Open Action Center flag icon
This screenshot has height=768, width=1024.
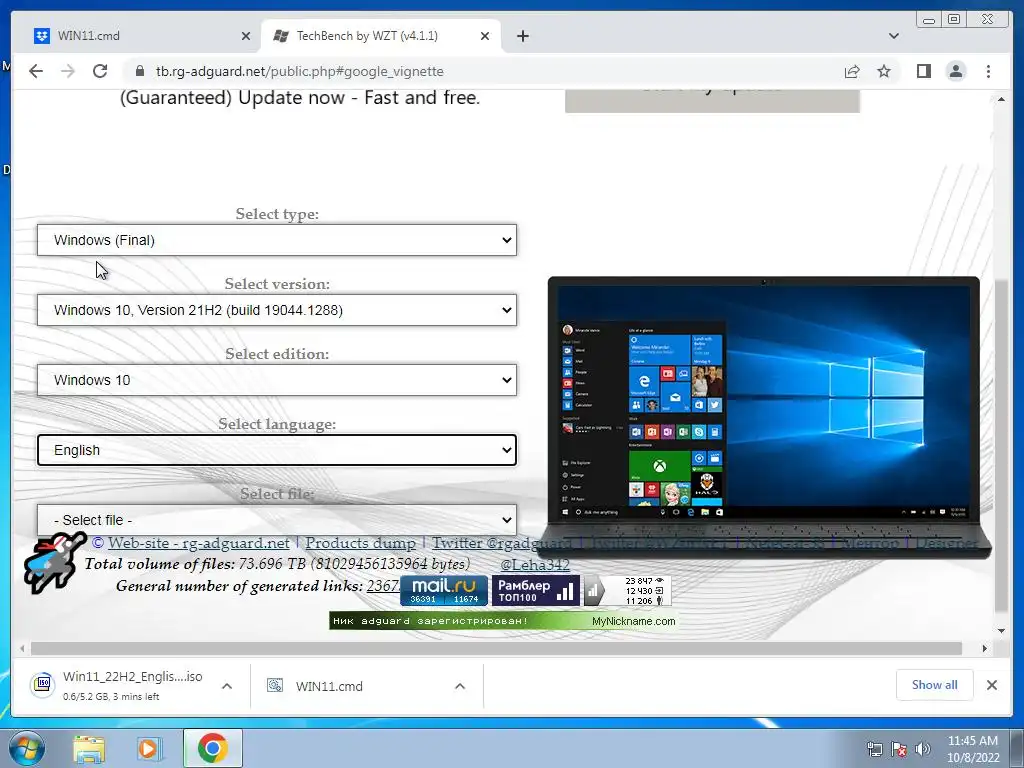[x=899, y=749]
